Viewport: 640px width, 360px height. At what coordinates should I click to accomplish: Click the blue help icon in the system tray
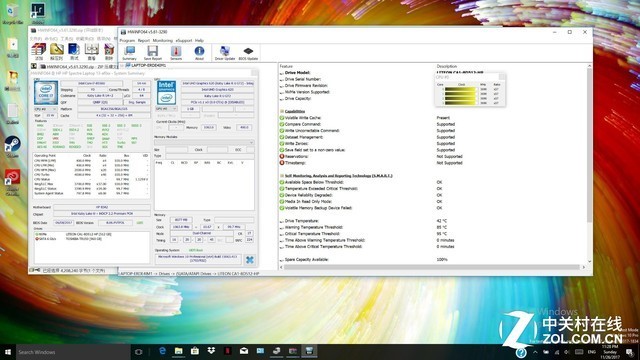521,352
